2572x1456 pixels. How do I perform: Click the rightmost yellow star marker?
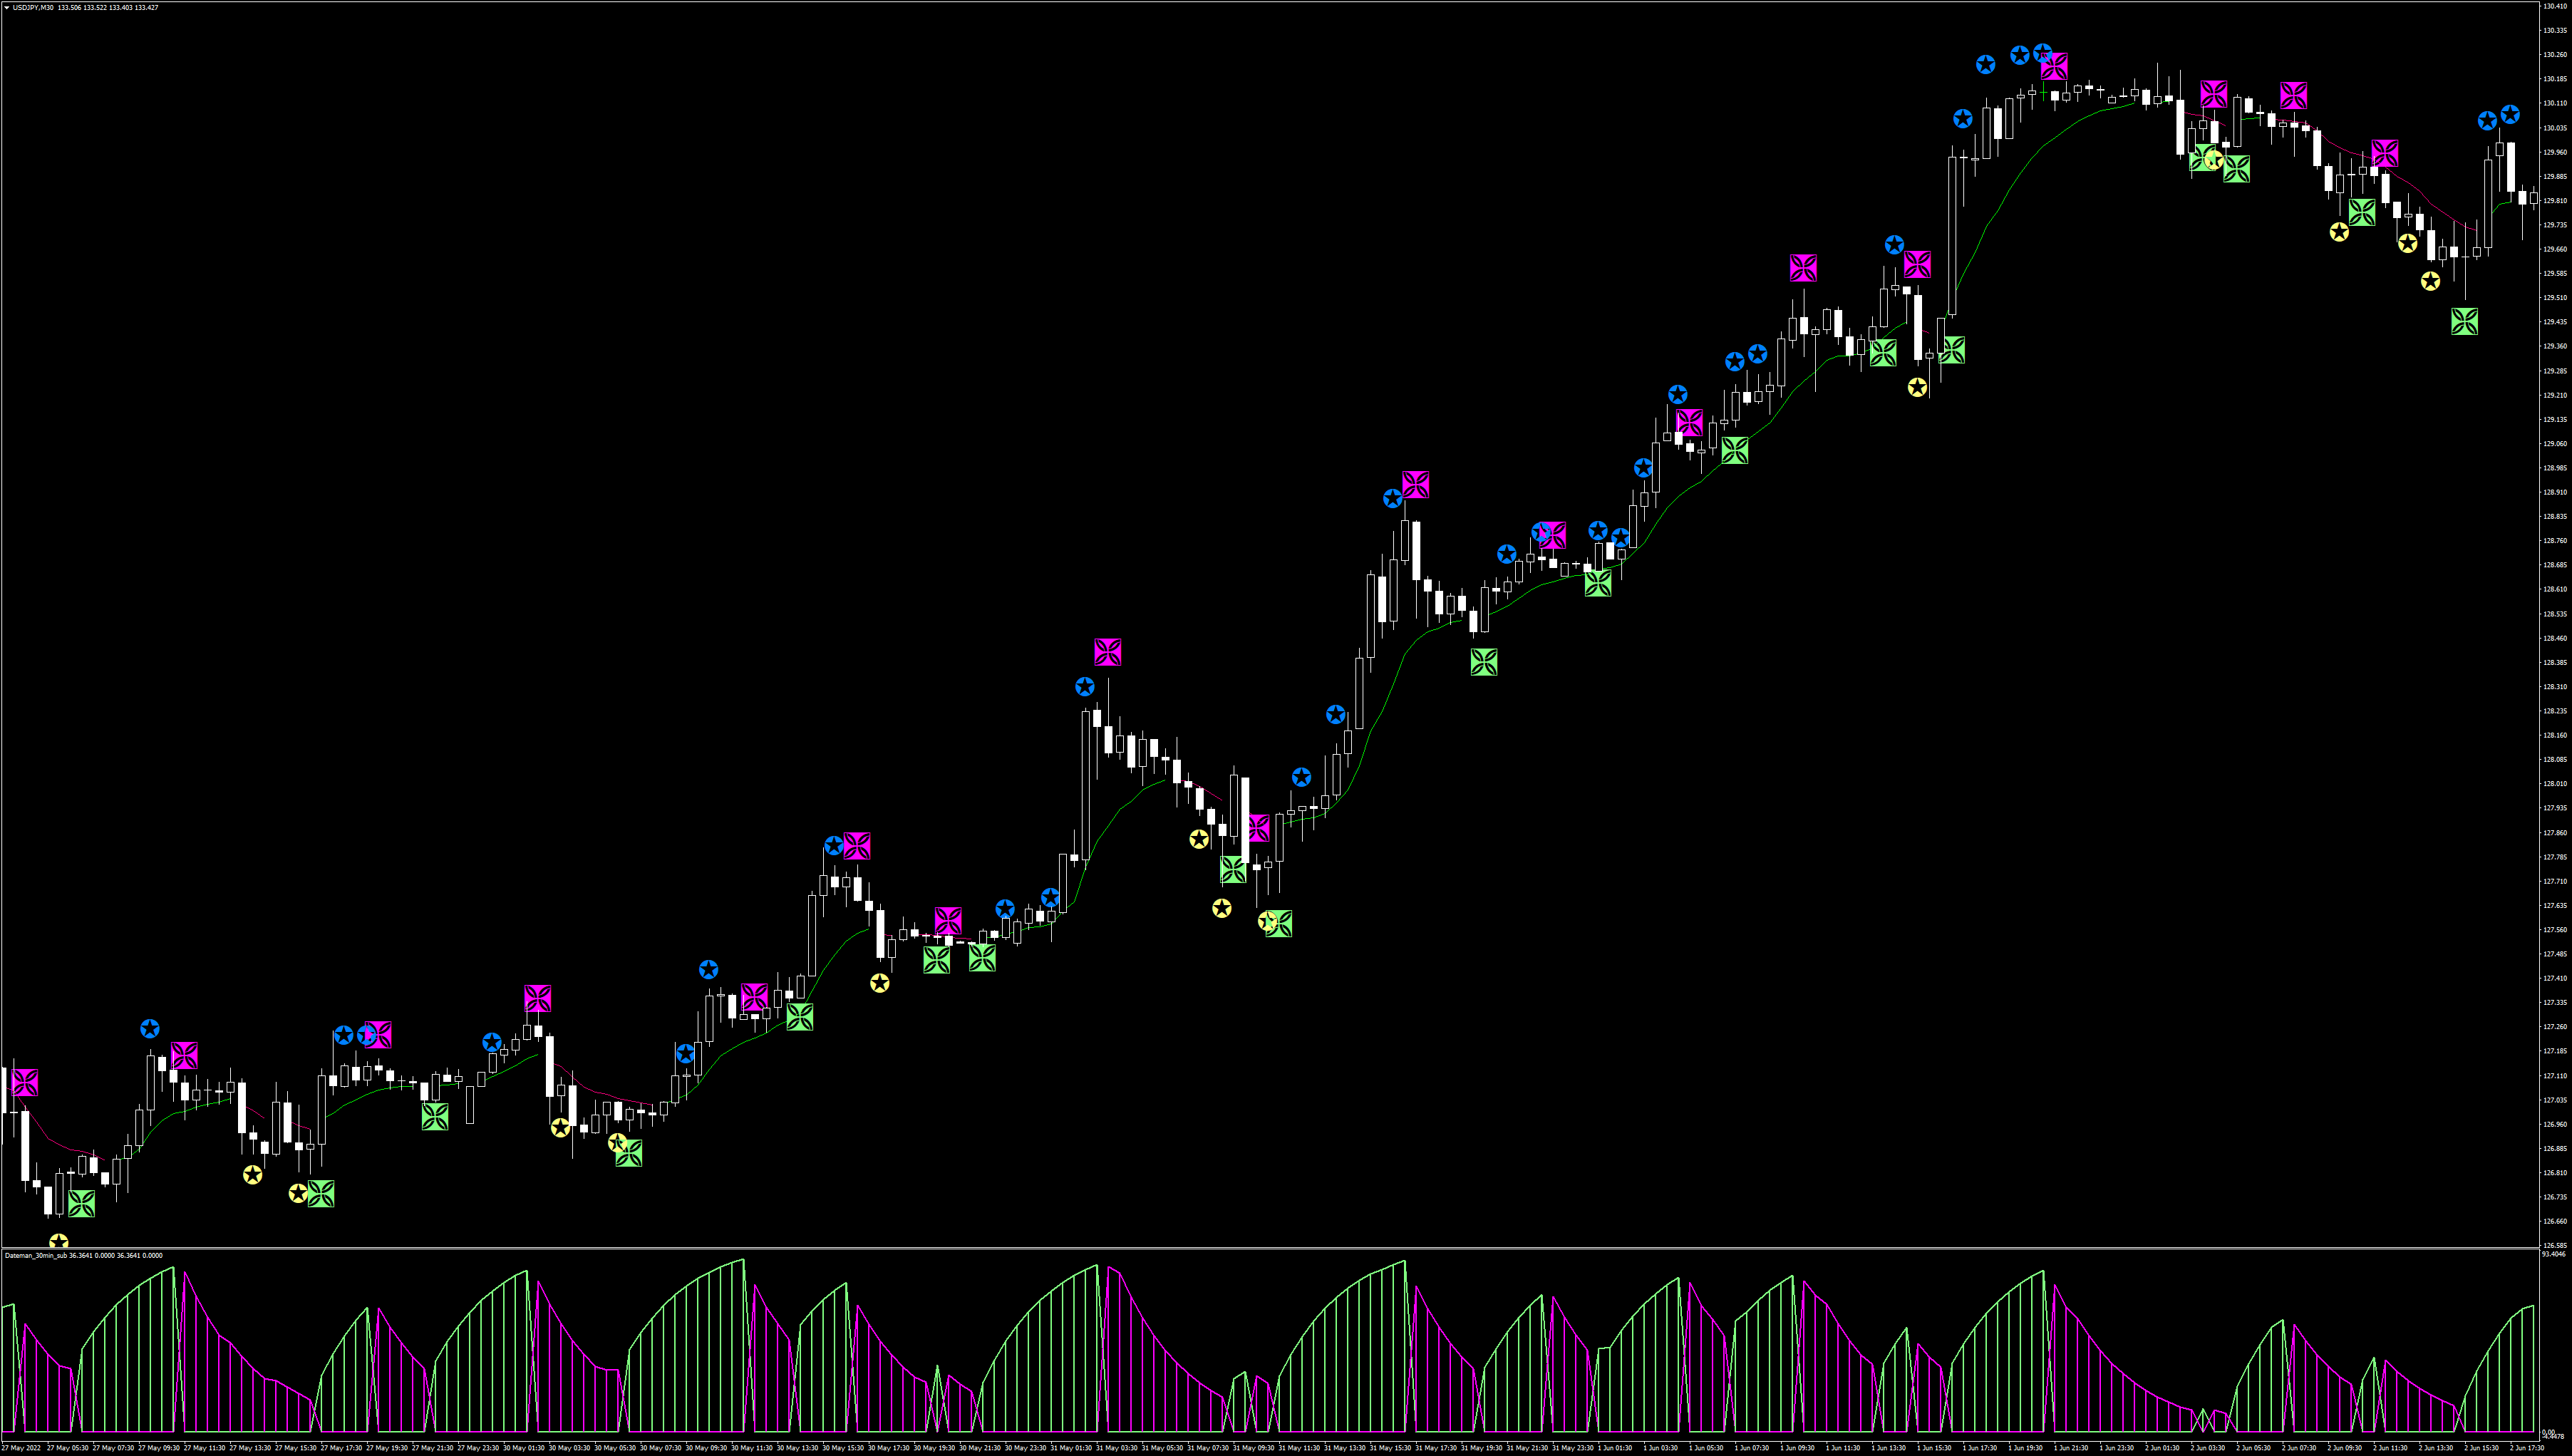point(2430,282)
